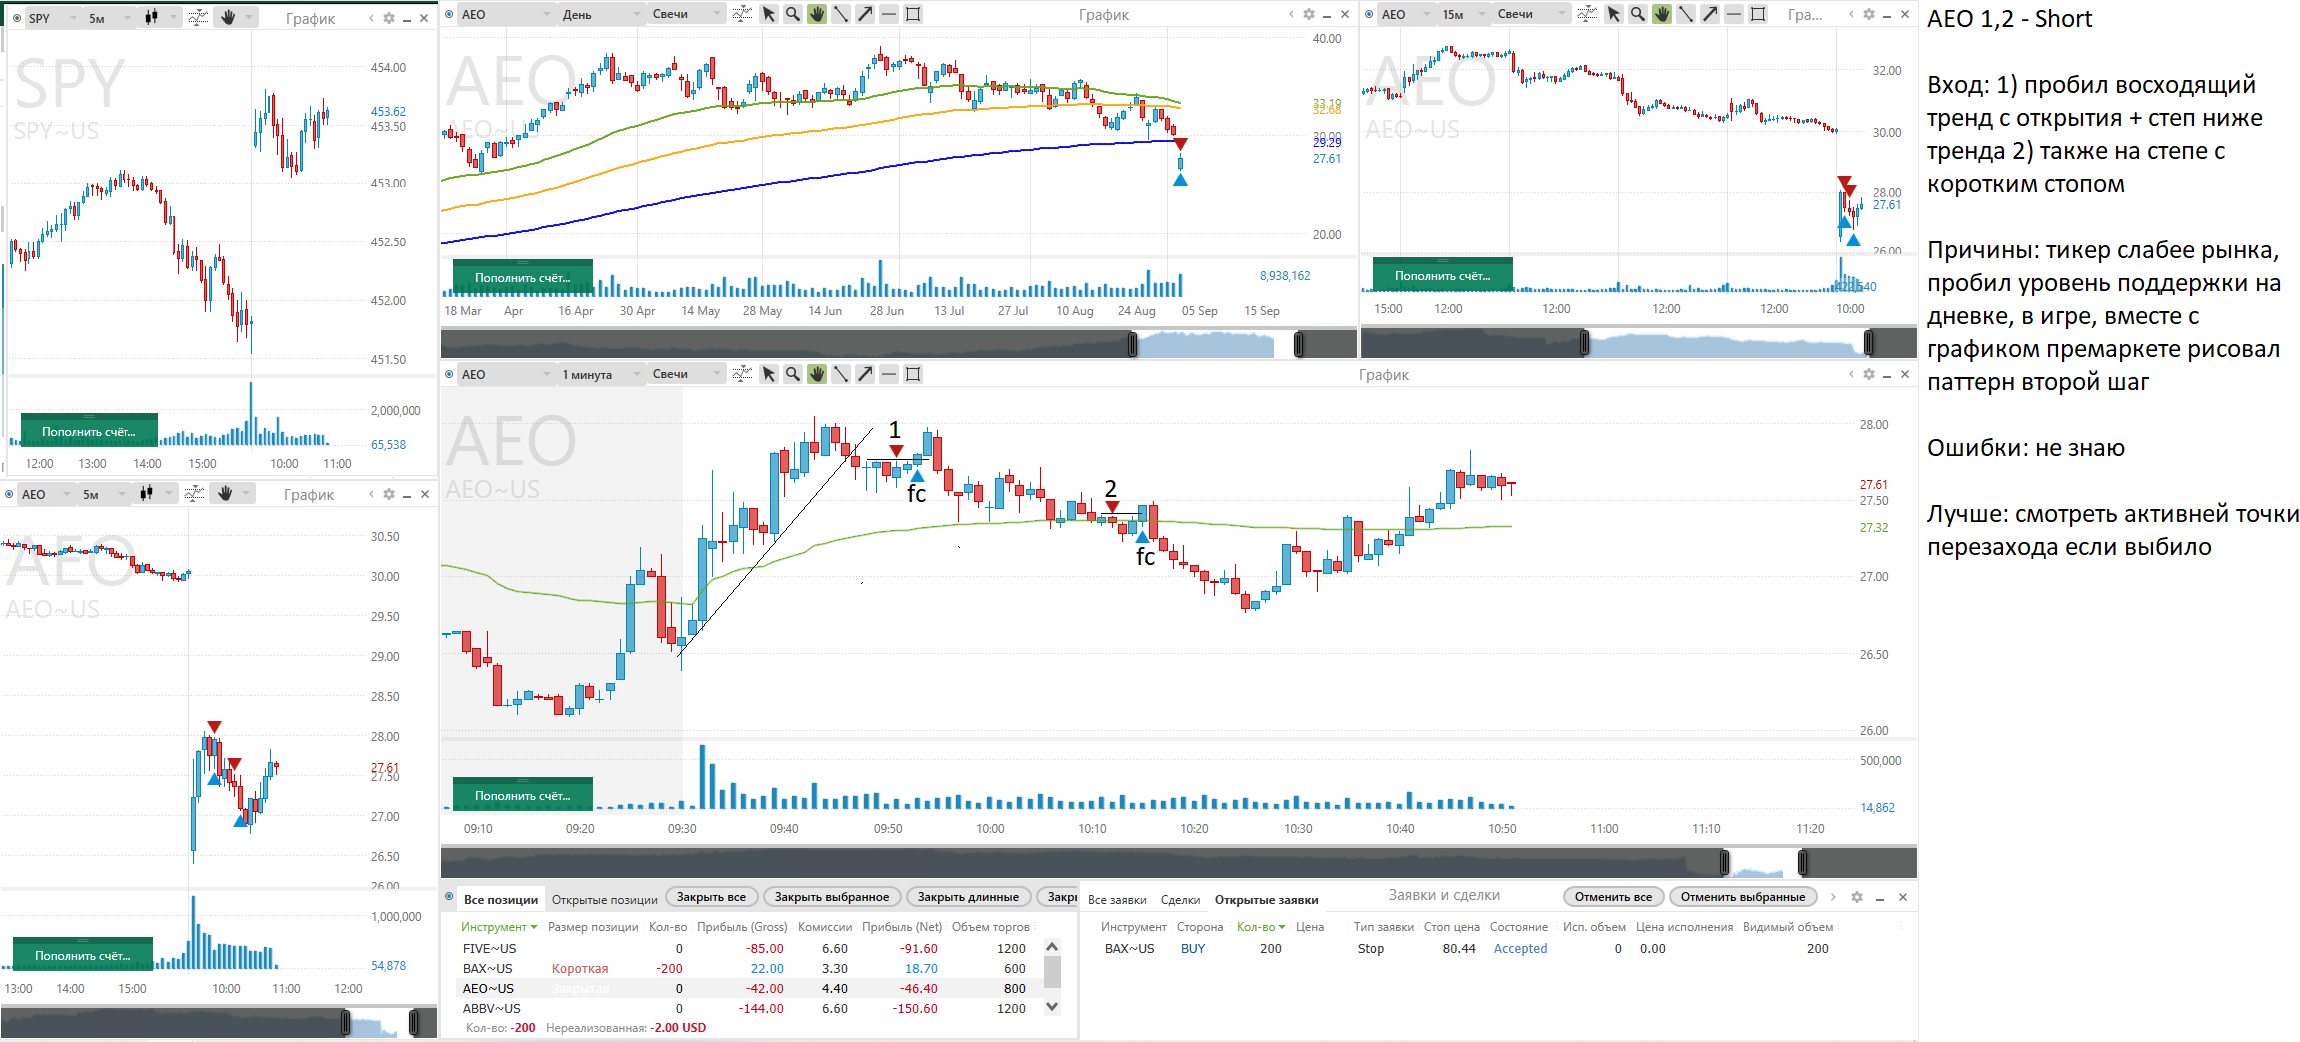The image size is (2300, 1042).
Task: Pick the trend line tool in the AEO daily chart
Action: pos(841,14)
